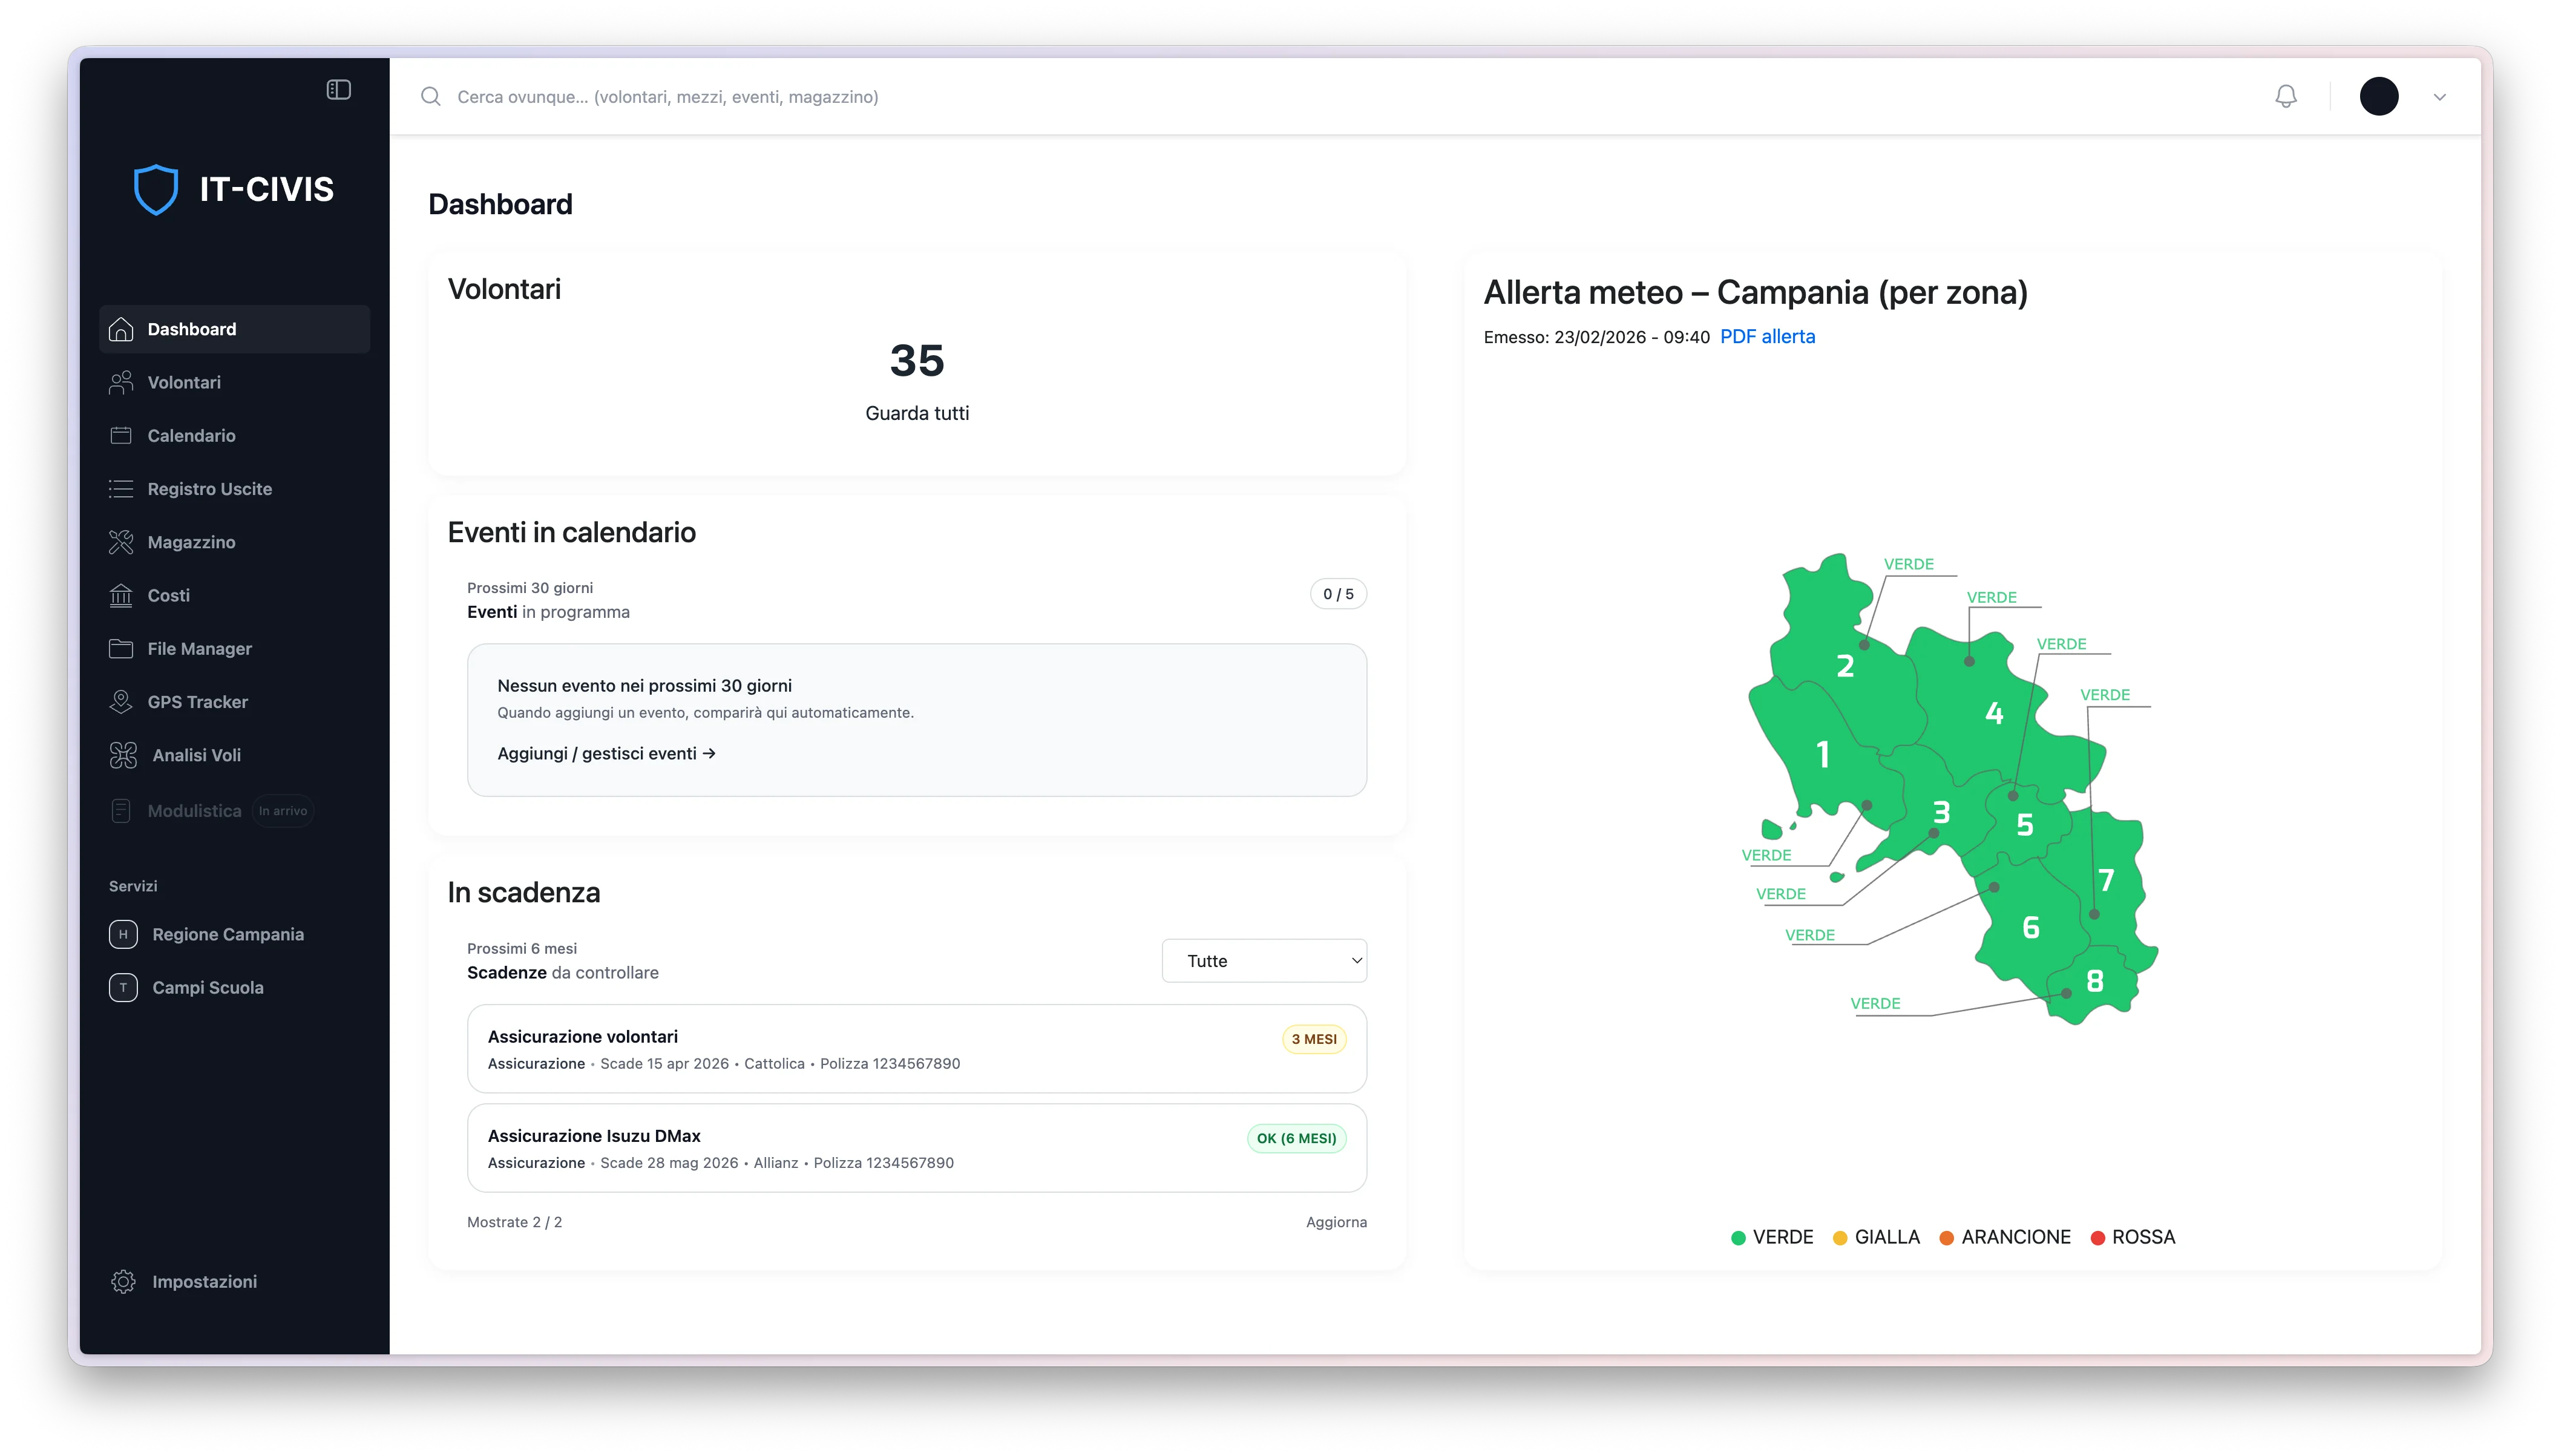Click the Mostrate 2 / 2 text
Image resolution: width=2561 pixels, height=1456 pixels.
pos(514,1222)
